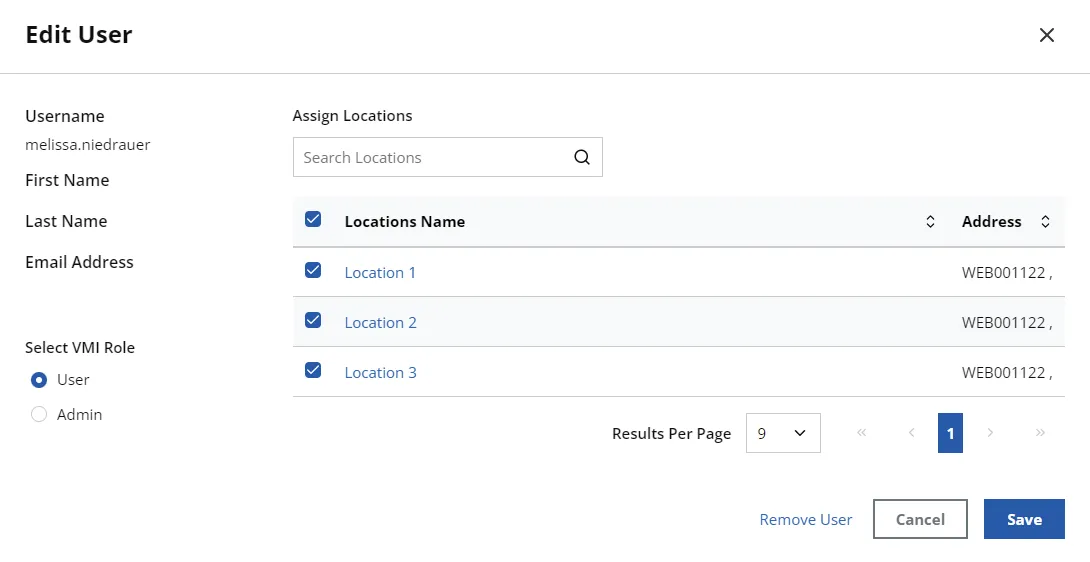Select the Admin VMI role
Image resolution: width=1090 pixels, height=562 pixels.
tap(39, 415)
